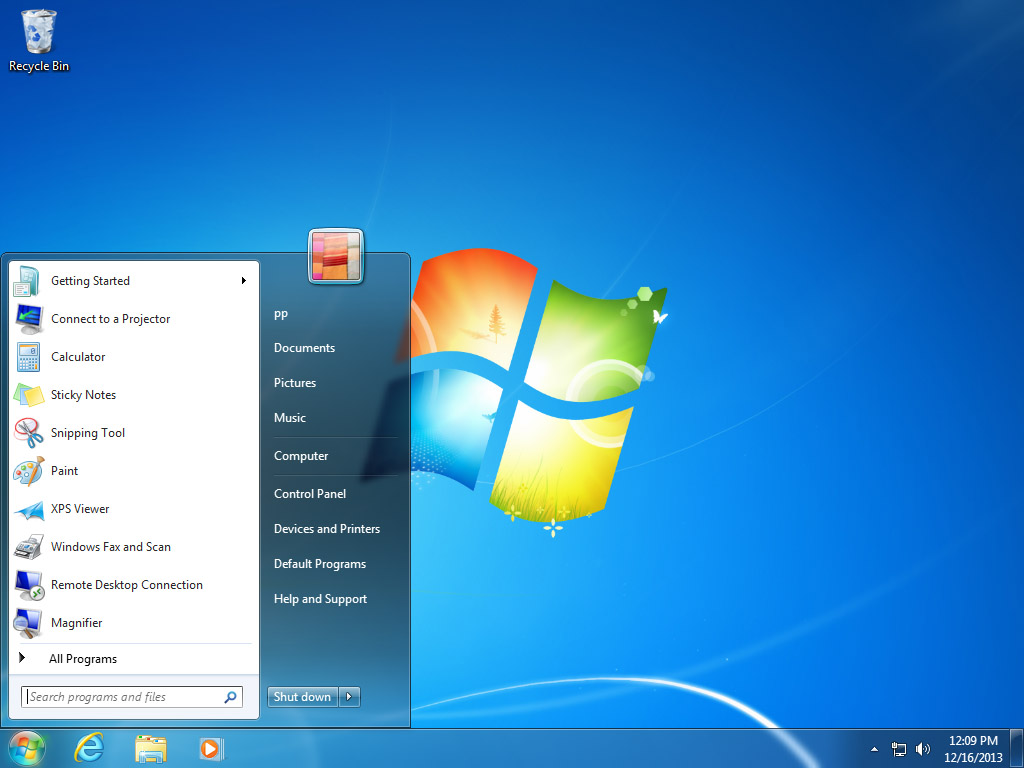Open Windows Media Player from the taskbar
Image resolution: width=1024 pixels, height=768 pixels.
point(211,748)
